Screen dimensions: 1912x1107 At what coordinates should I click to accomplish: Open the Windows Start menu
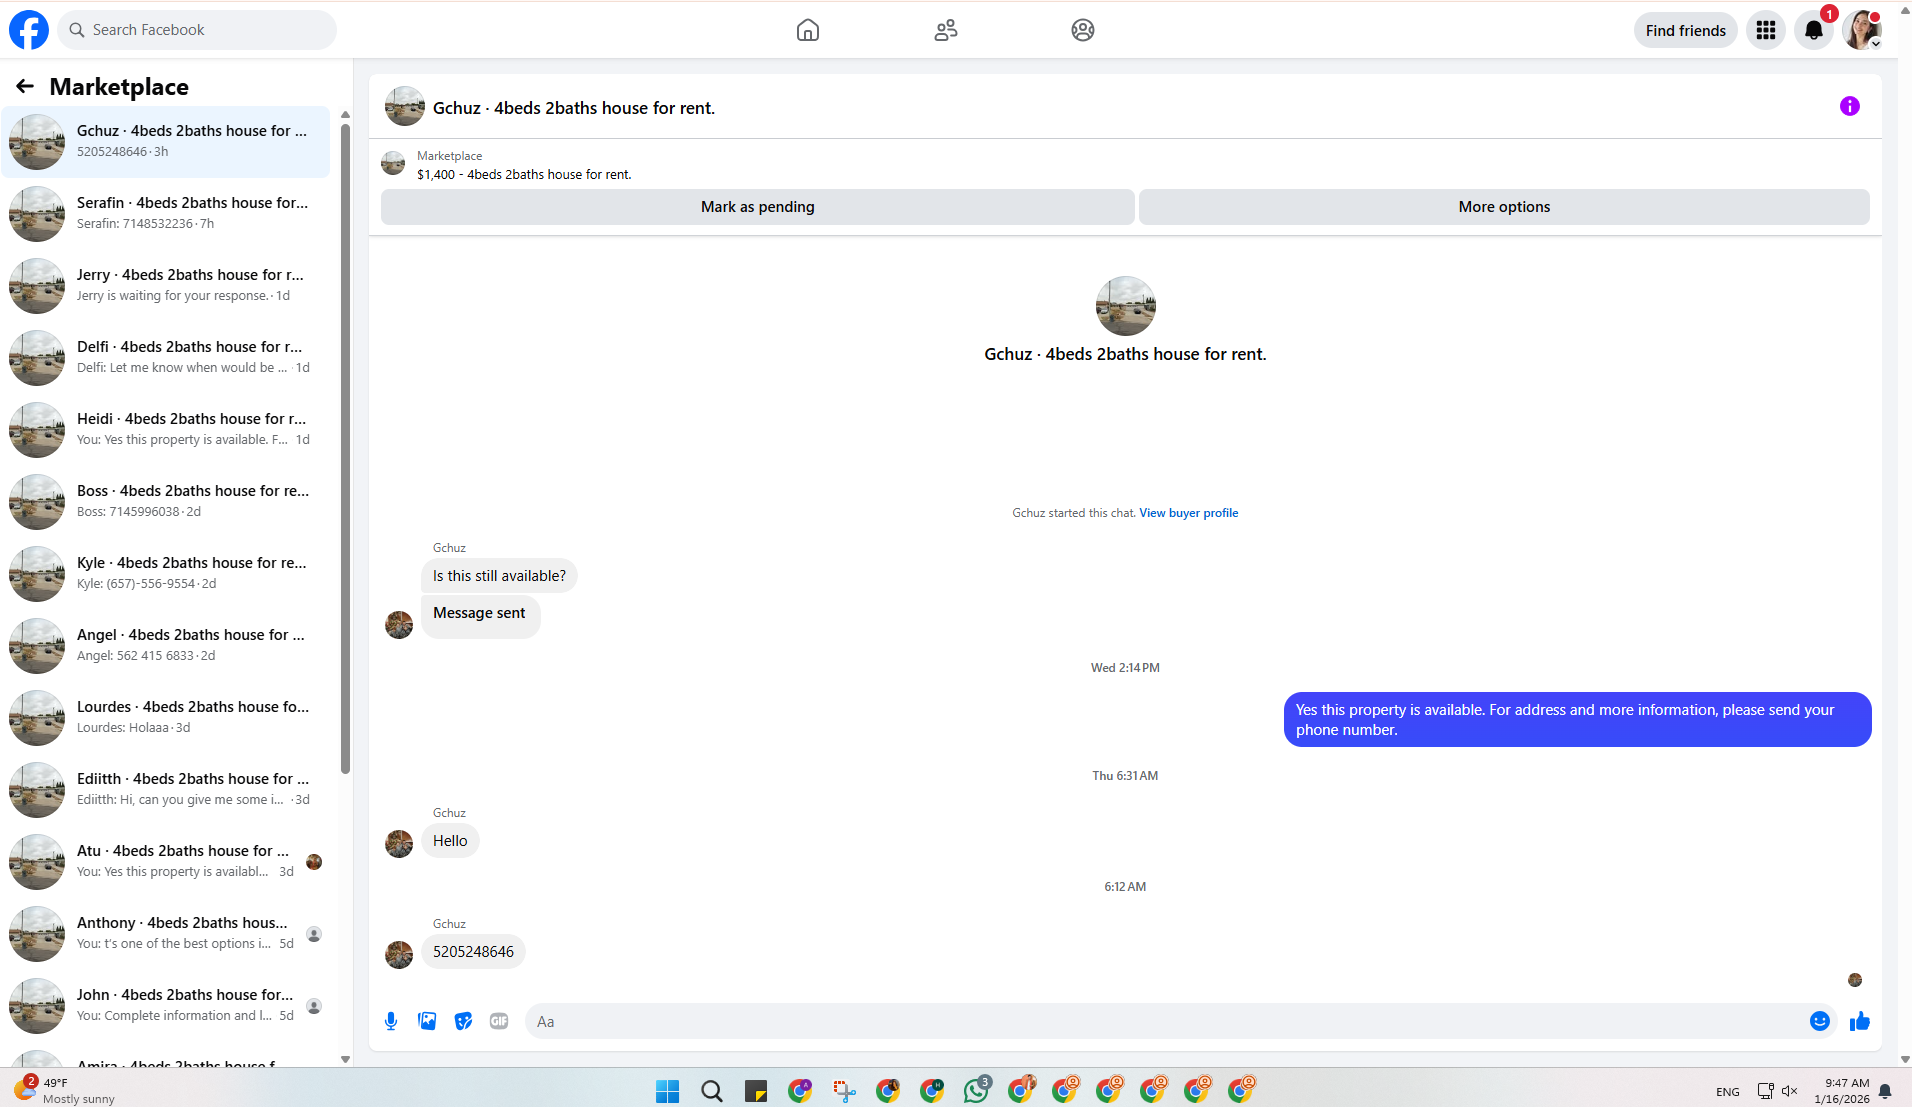[667, 1091]
